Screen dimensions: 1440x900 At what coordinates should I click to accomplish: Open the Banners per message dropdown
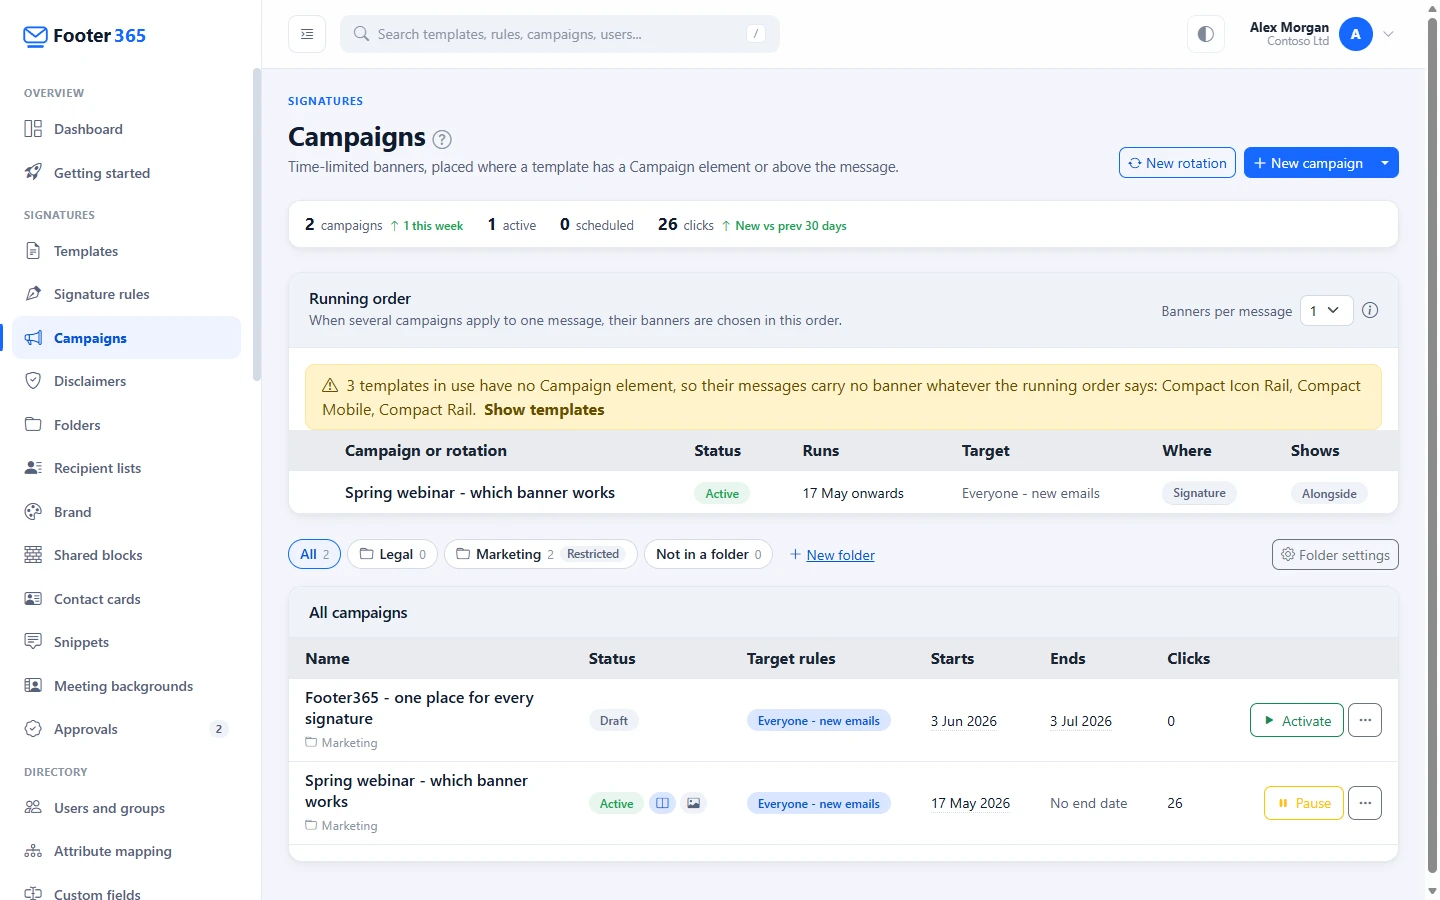1326,311
